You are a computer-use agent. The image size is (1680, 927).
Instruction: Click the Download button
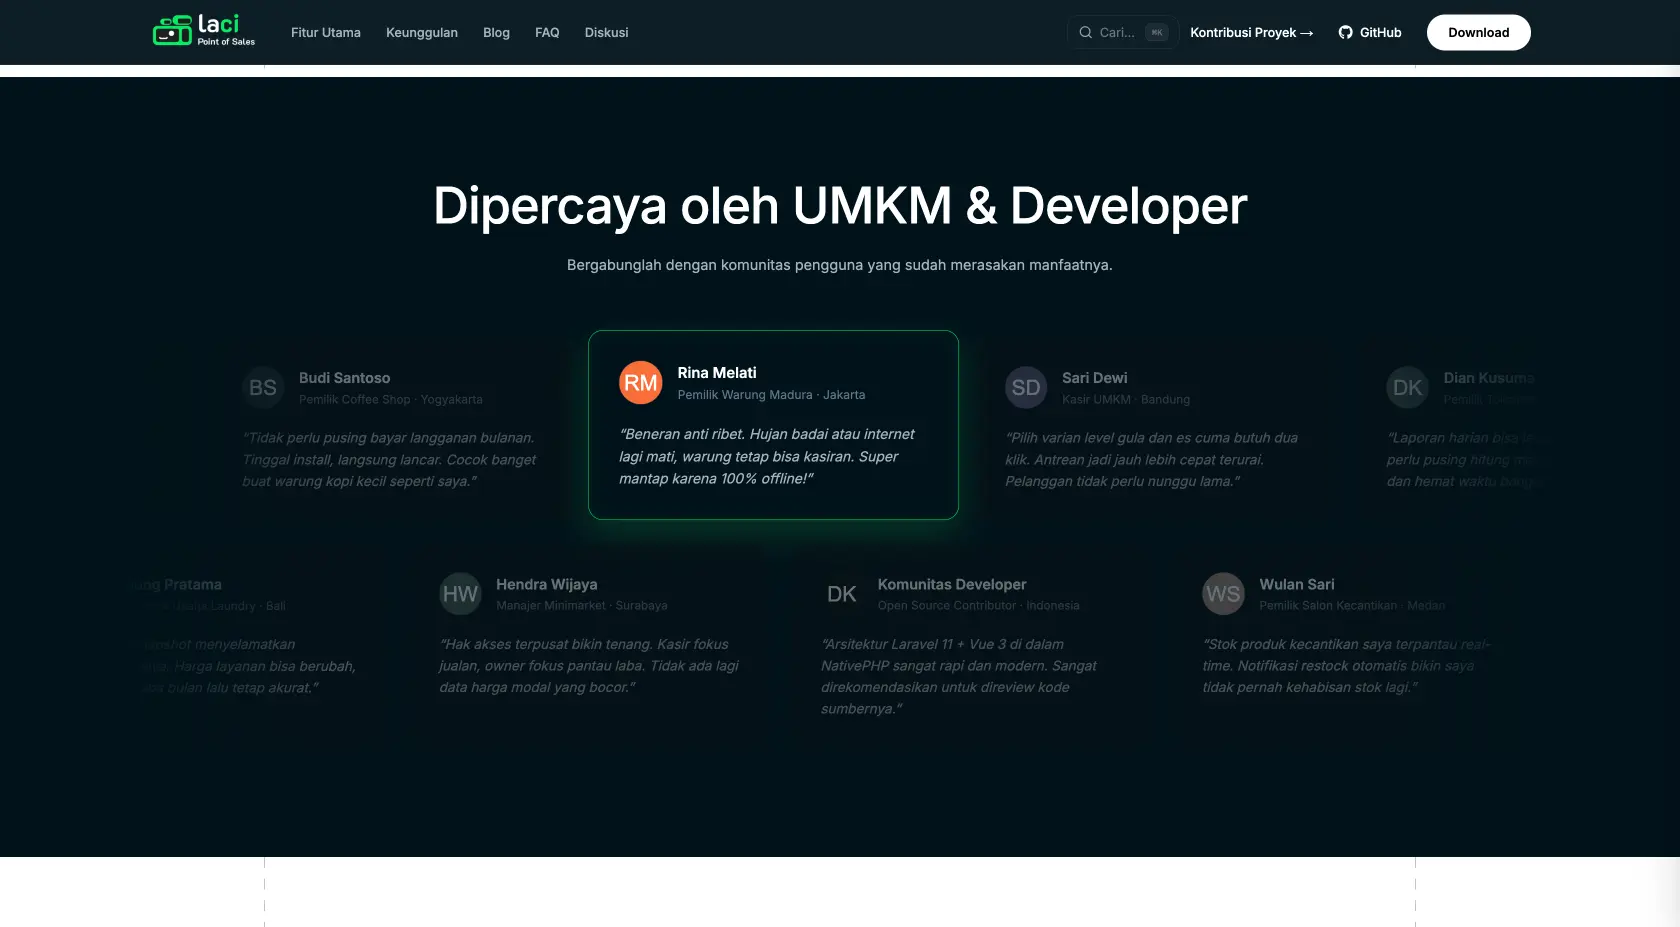1478,33
